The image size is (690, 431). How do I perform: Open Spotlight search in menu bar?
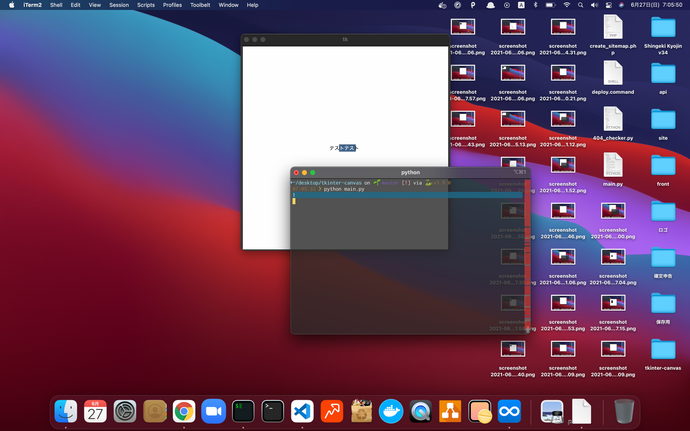click(580, 5)
